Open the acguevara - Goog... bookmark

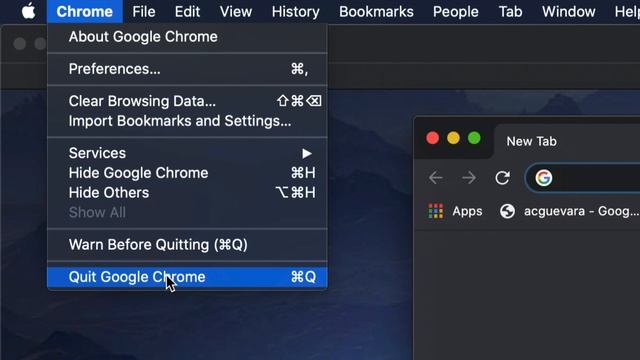[x=569, y=211]
